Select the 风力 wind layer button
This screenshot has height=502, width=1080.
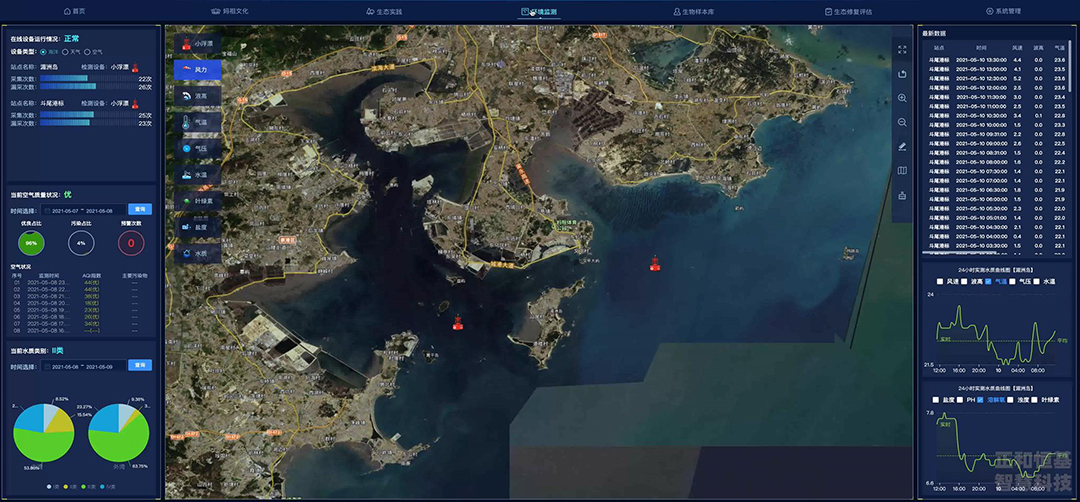coord(197,70)
